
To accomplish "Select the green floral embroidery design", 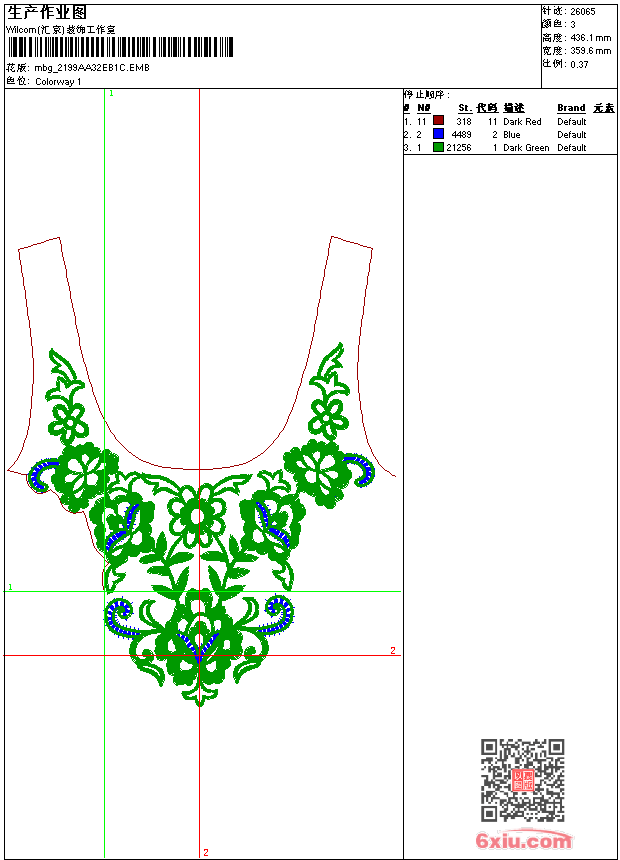I will [x=202, y=525].
